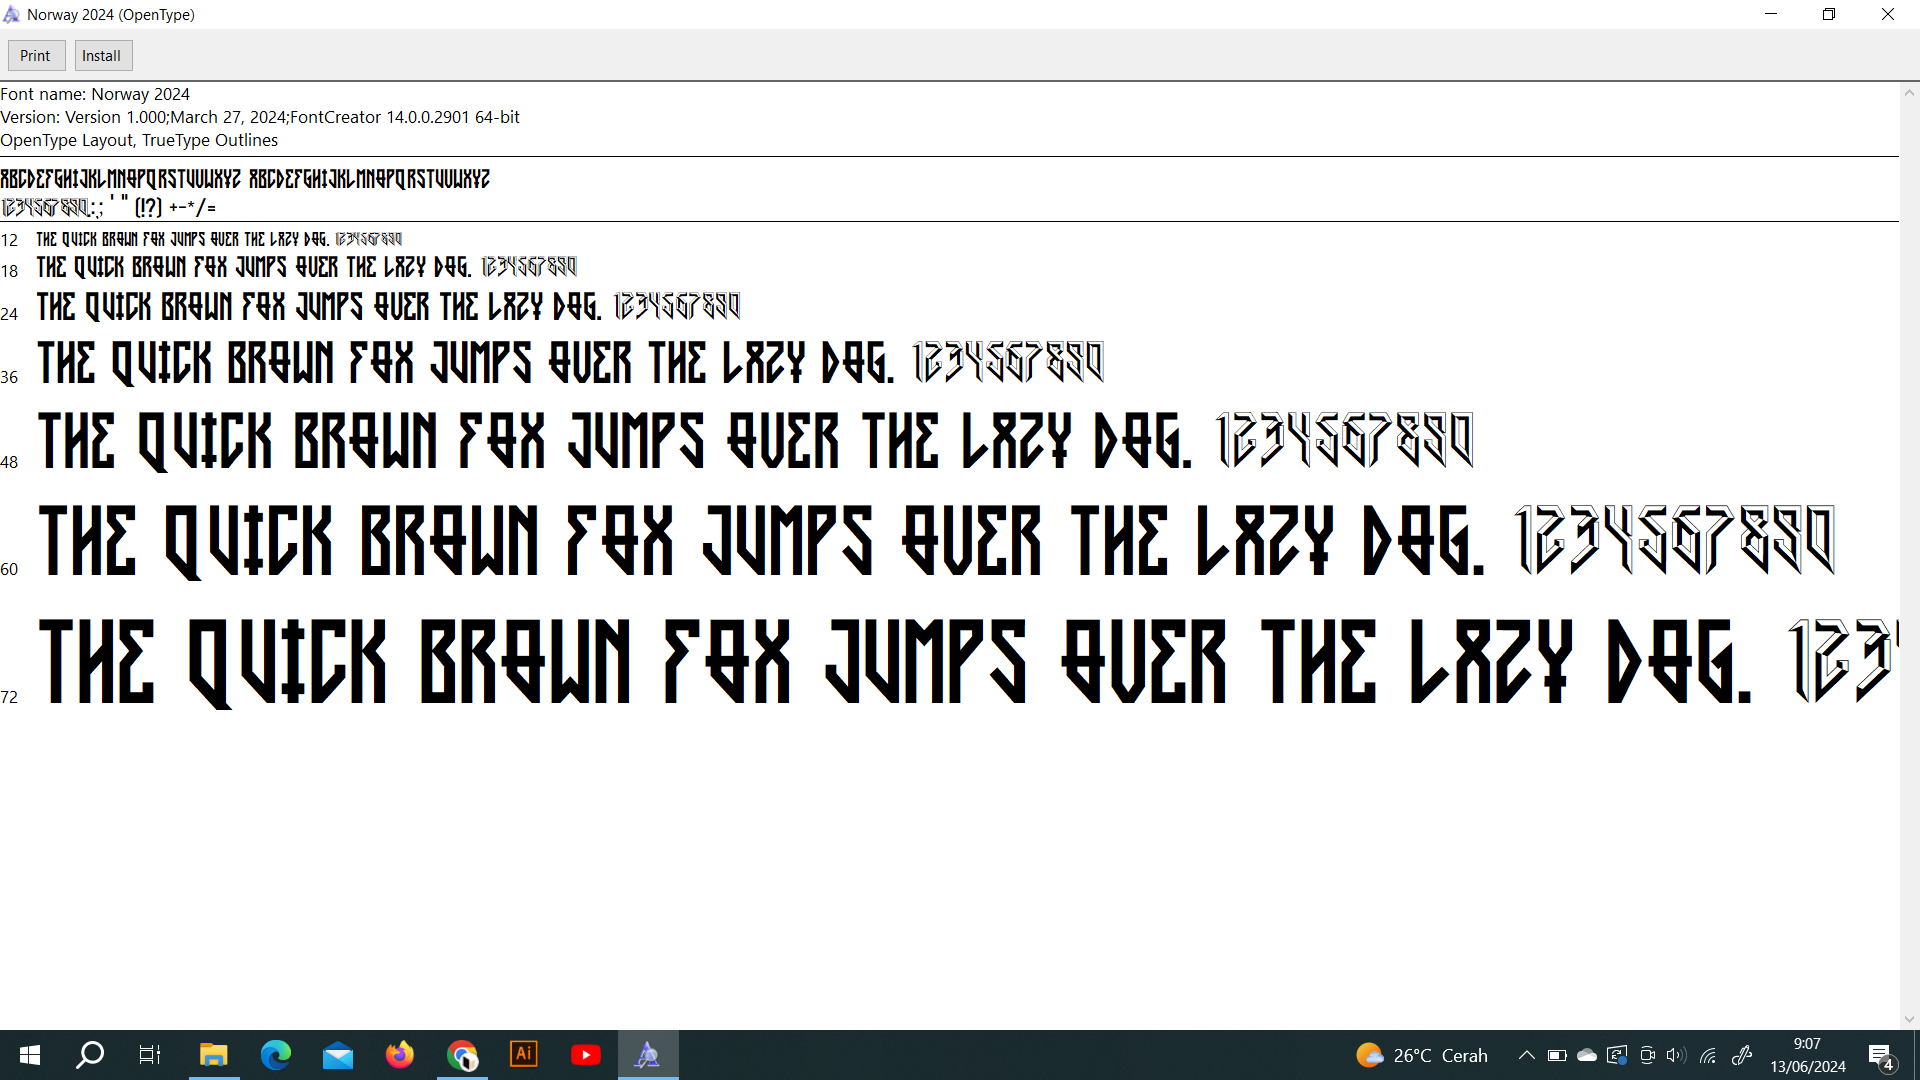Screen dimensions: 1920x1080
Task: Open Windows Start menu
Action: point(30,1055)
